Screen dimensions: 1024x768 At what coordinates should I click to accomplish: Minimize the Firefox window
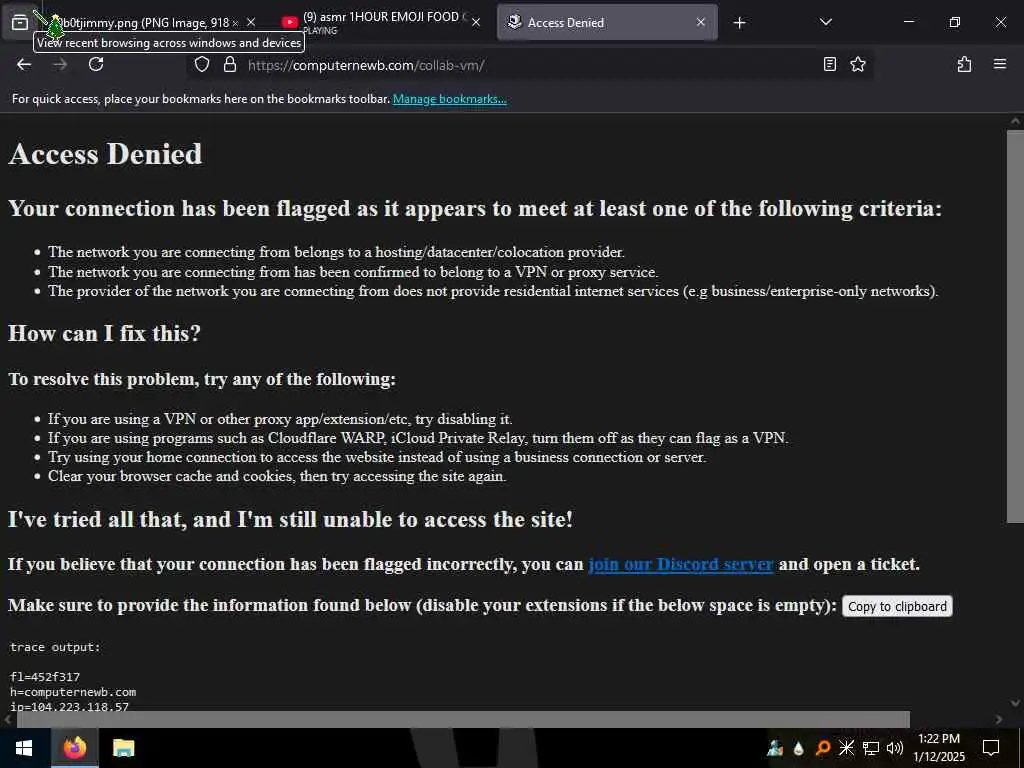click(909, 22)
